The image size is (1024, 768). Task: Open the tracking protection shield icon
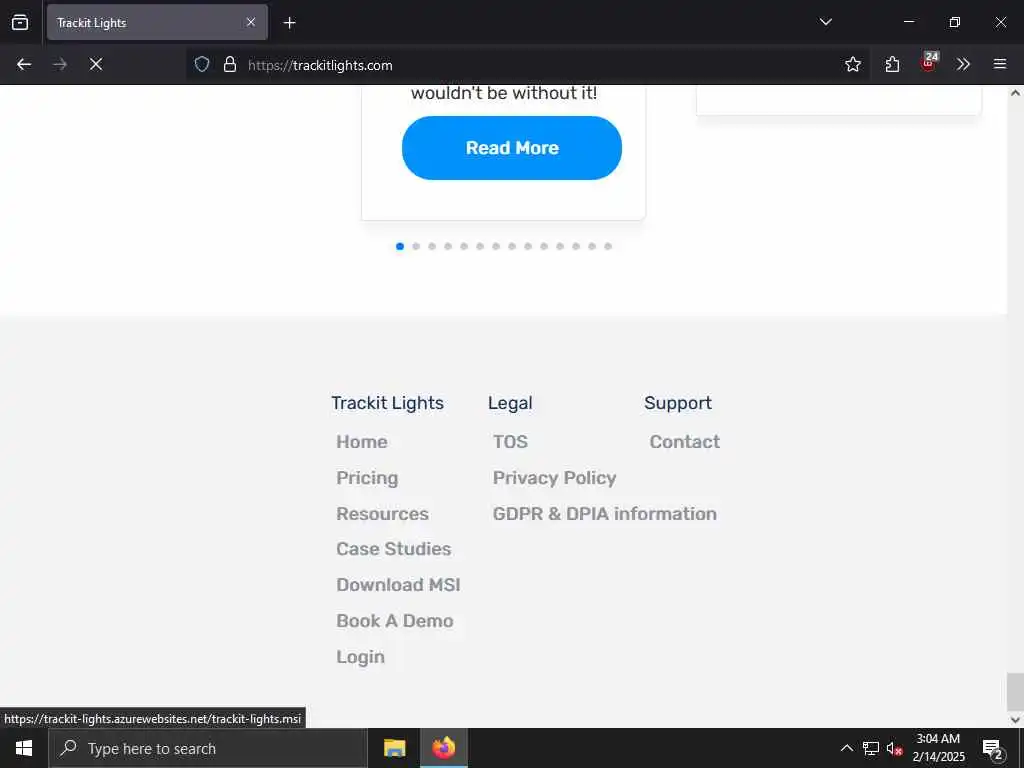(x=202, y=65)
